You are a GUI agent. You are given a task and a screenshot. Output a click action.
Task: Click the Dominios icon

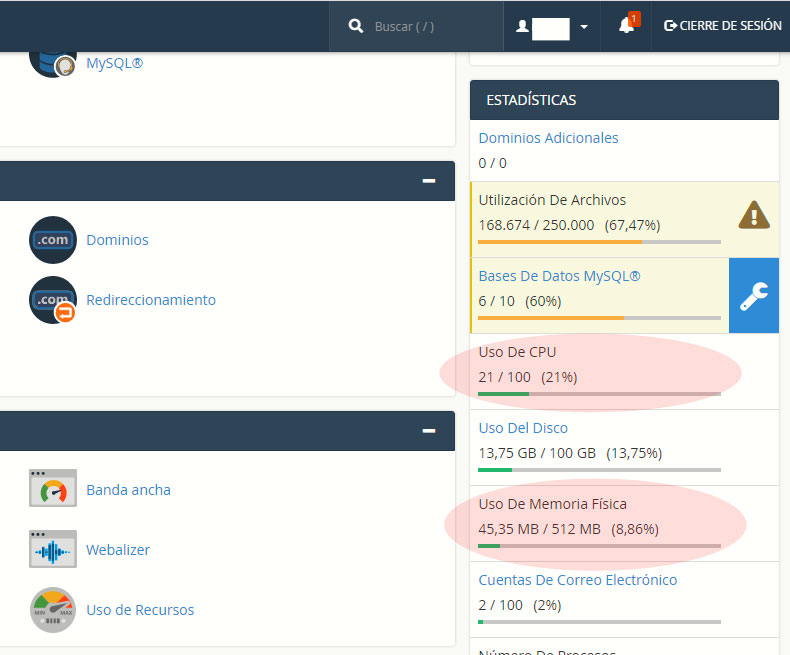[x=53, y=240]
